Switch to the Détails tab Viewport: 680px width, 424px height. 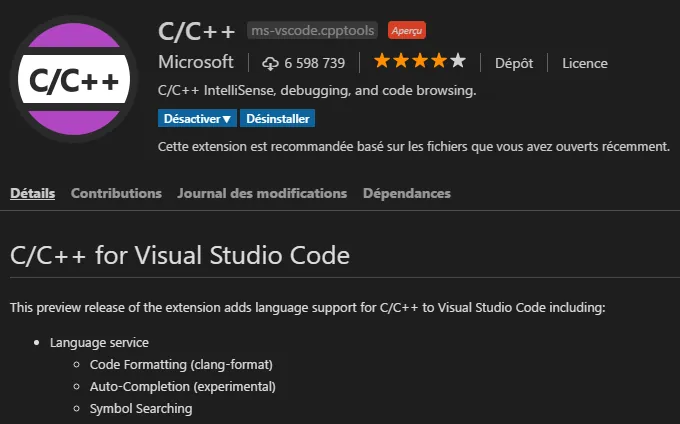point(32,193)
